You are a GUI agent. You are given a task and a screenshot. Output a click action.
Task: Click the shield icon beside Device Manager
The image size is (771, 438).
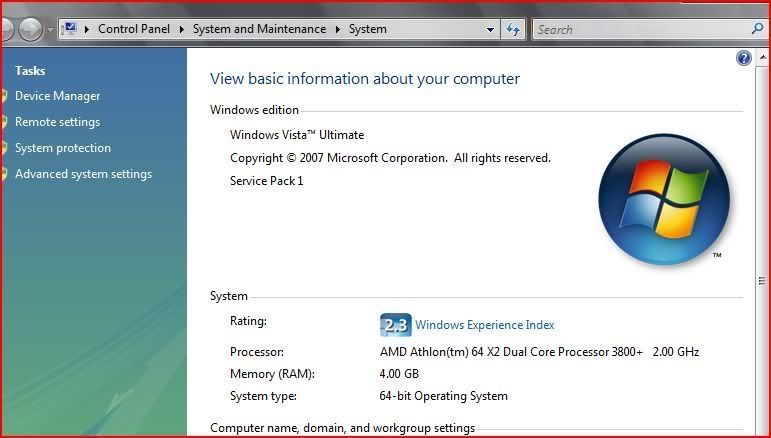click(x=4, y=96)
